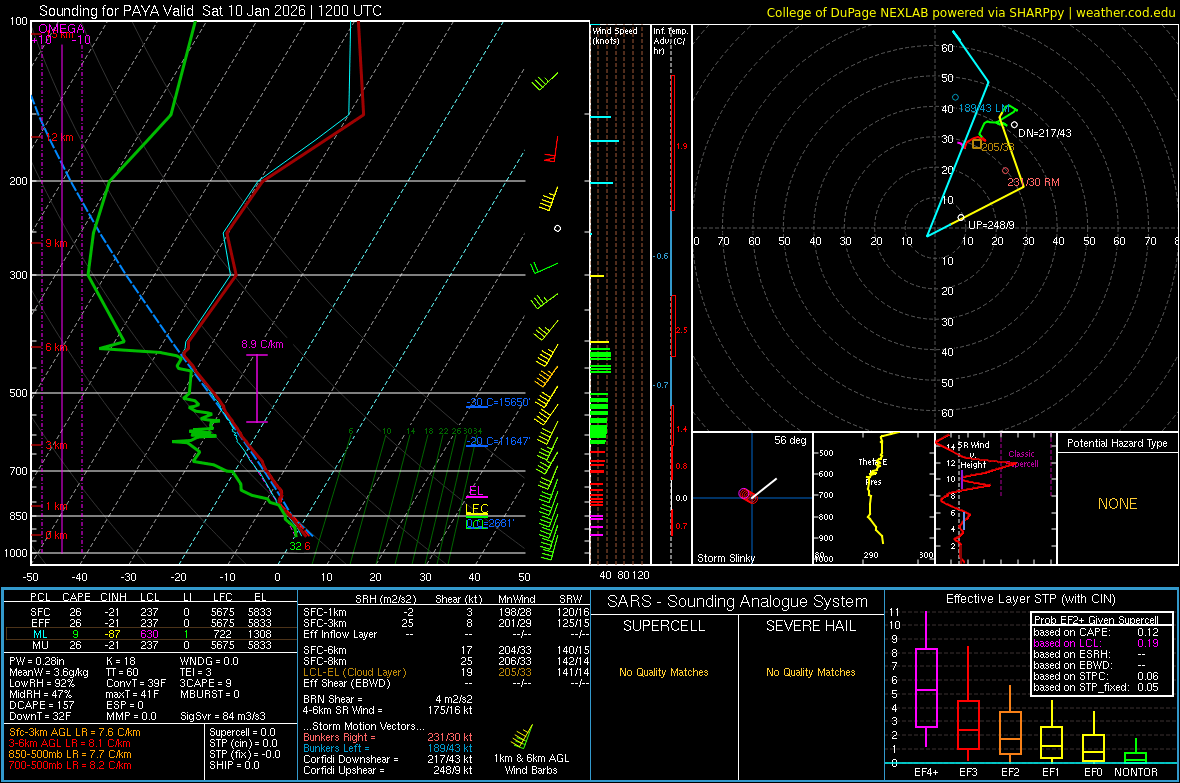
Task: Select the '-20 C=15650'' height label
Action: click(498, 402)
